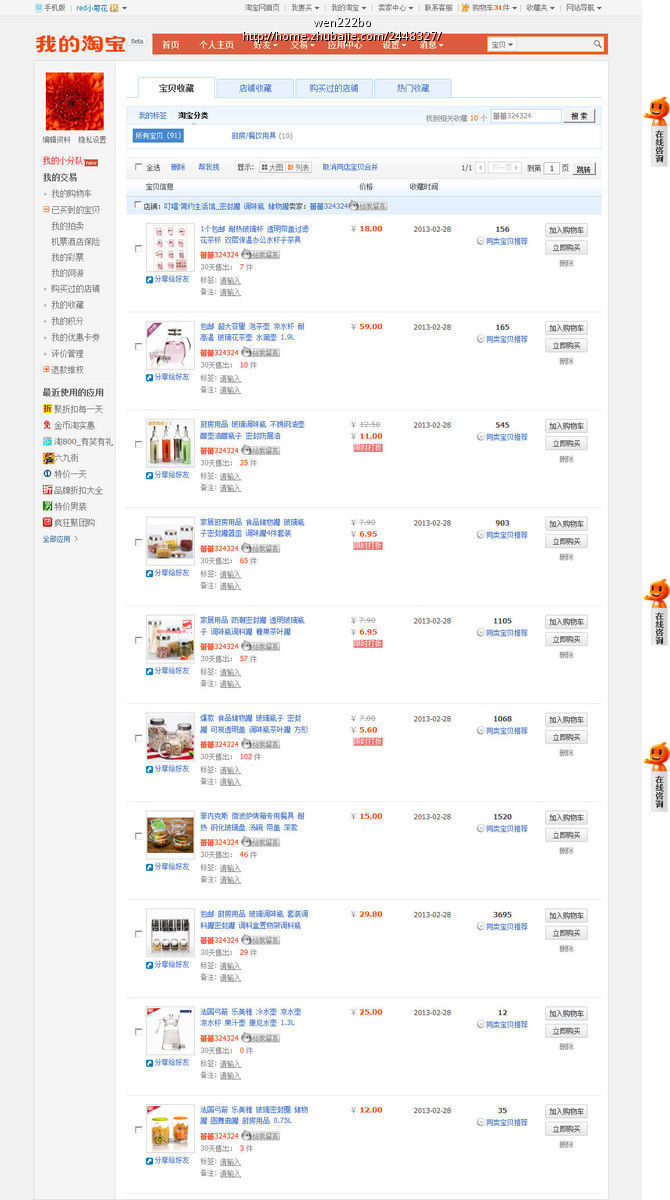Click 加入购物车 for the ¥18.00 item

pos(566,230)
